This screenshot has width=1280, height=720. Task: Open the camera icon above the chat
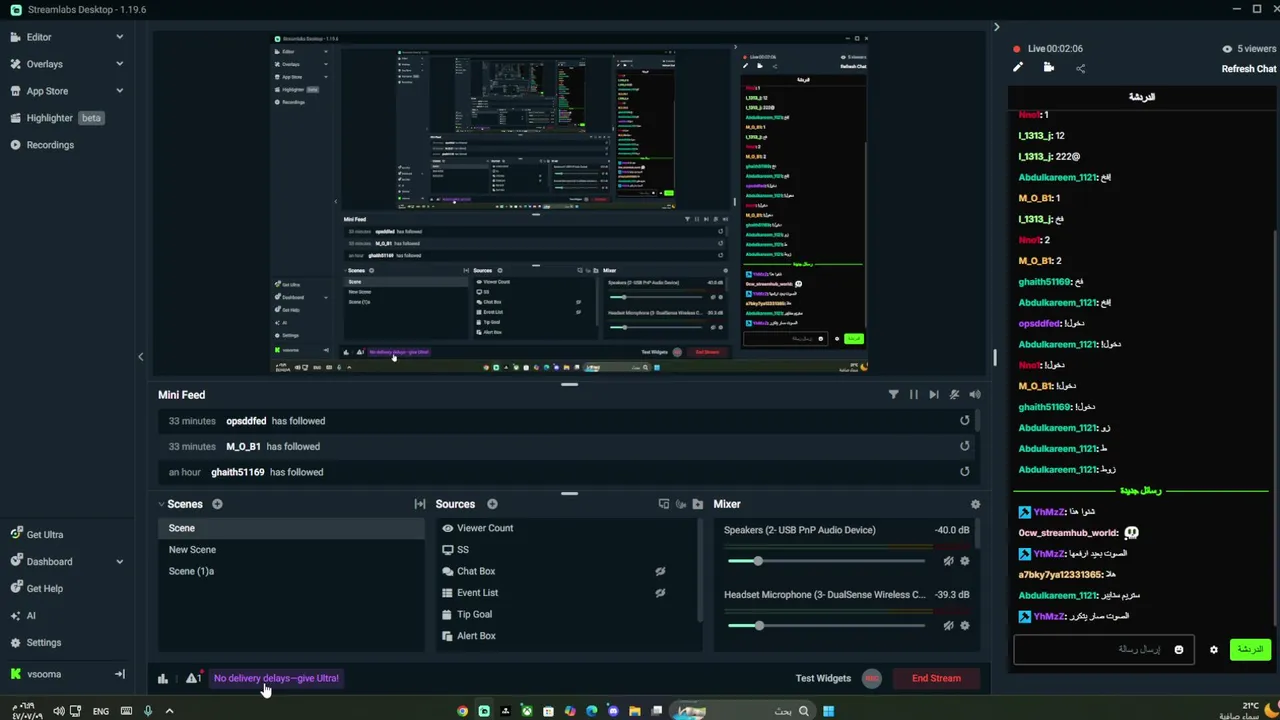(x=1048, y=68)
